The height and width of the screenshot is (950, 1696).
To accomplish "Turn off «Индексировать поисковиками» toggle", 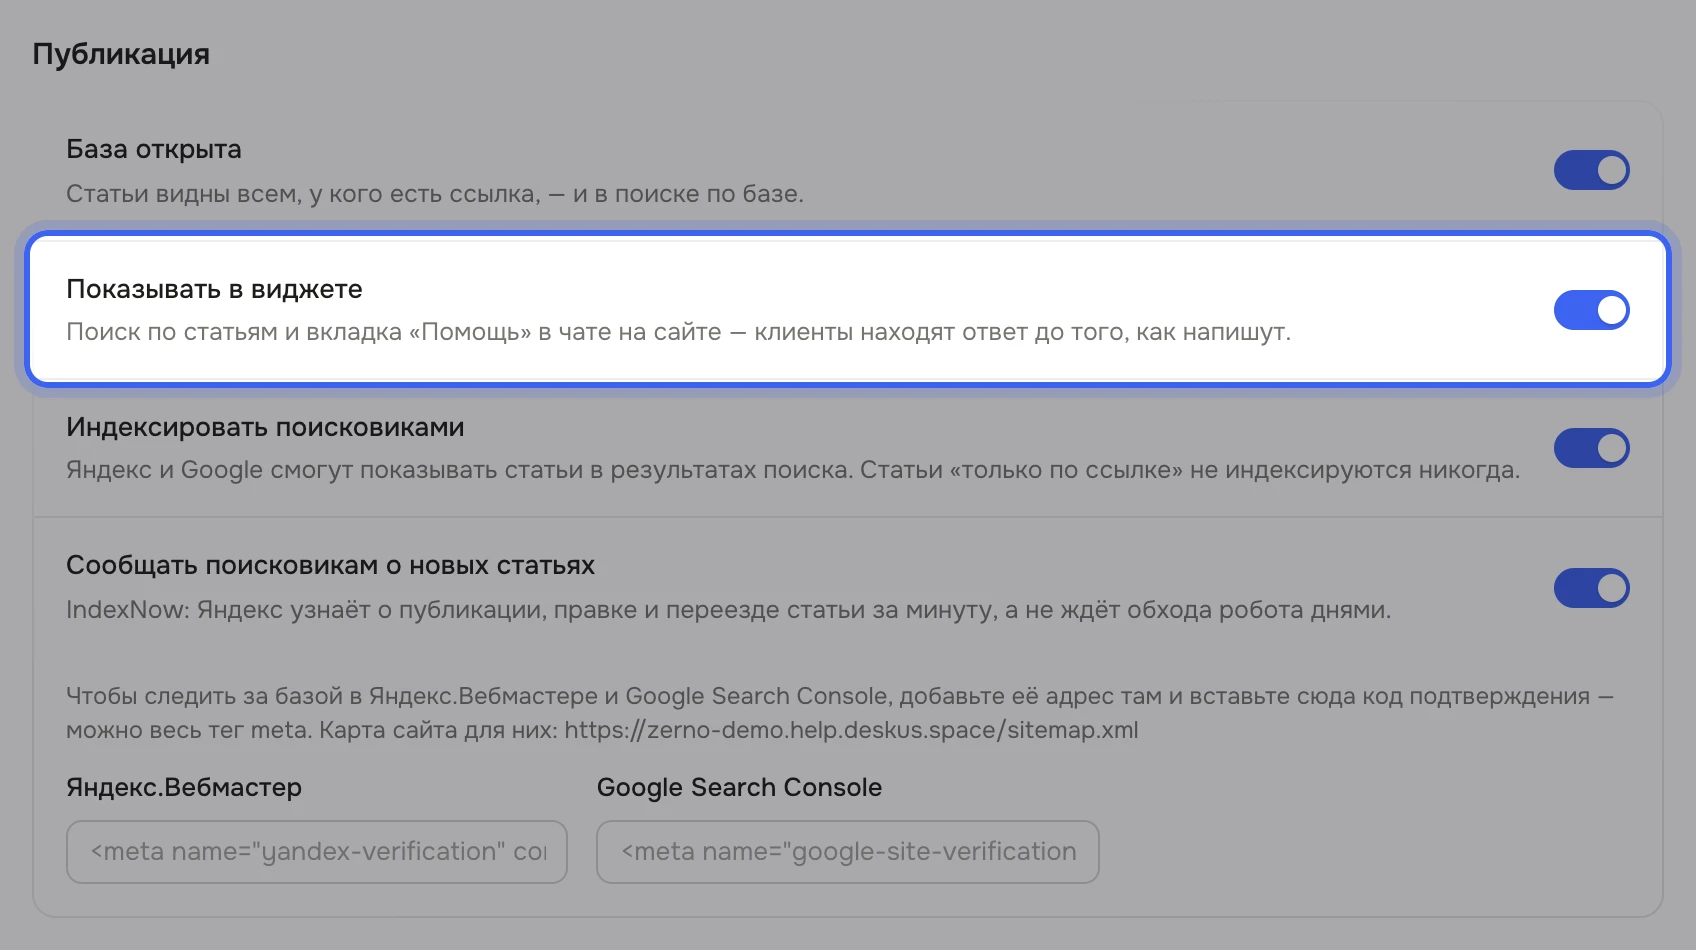I will (x=1591, y=448).
